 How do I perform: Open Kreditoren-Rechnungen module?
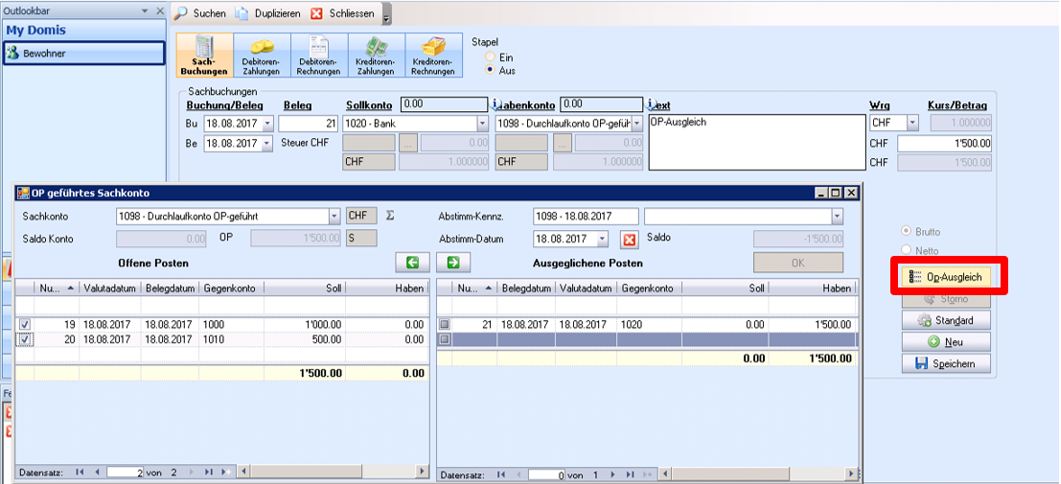[433, 56]
